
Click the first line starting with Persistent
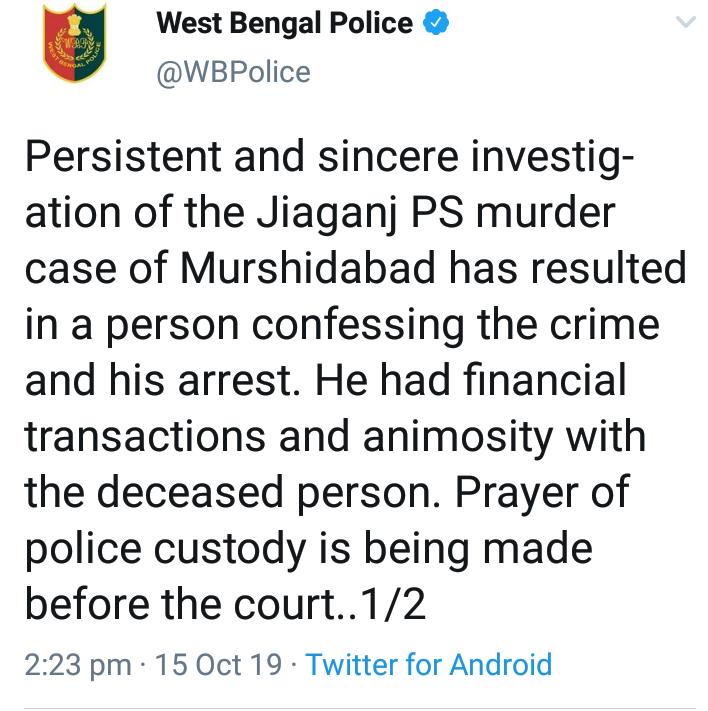click(x=329, y=158)
